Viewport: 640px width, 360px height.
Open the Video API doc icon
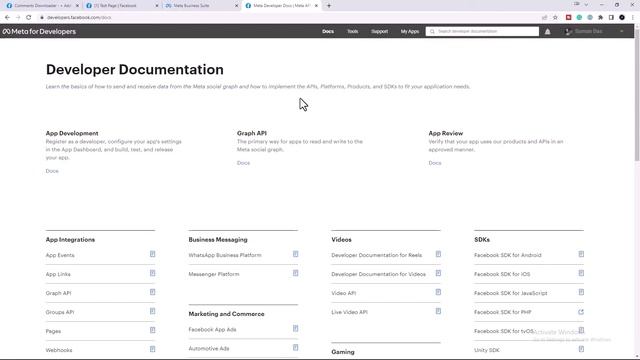(438, 292)
